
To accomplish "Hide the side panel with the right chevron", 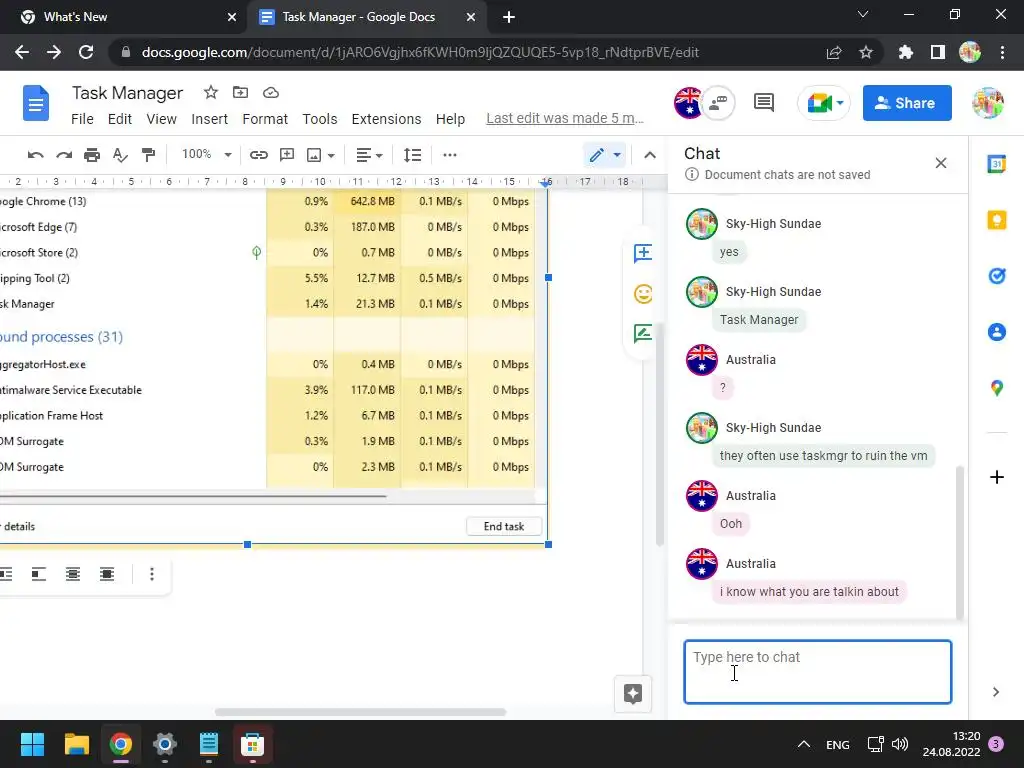I will coord(996,692).
